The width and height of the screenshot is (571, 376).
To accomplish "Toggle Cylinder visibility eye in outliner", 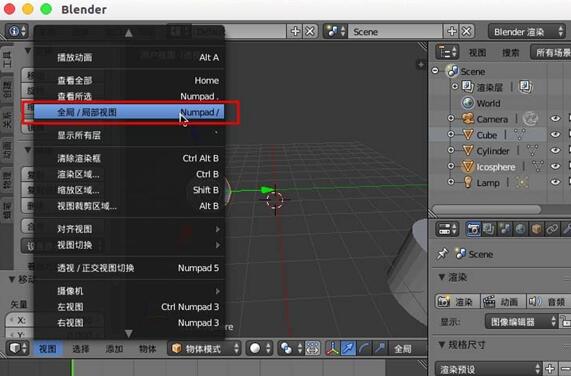I will tap(555, 150).
